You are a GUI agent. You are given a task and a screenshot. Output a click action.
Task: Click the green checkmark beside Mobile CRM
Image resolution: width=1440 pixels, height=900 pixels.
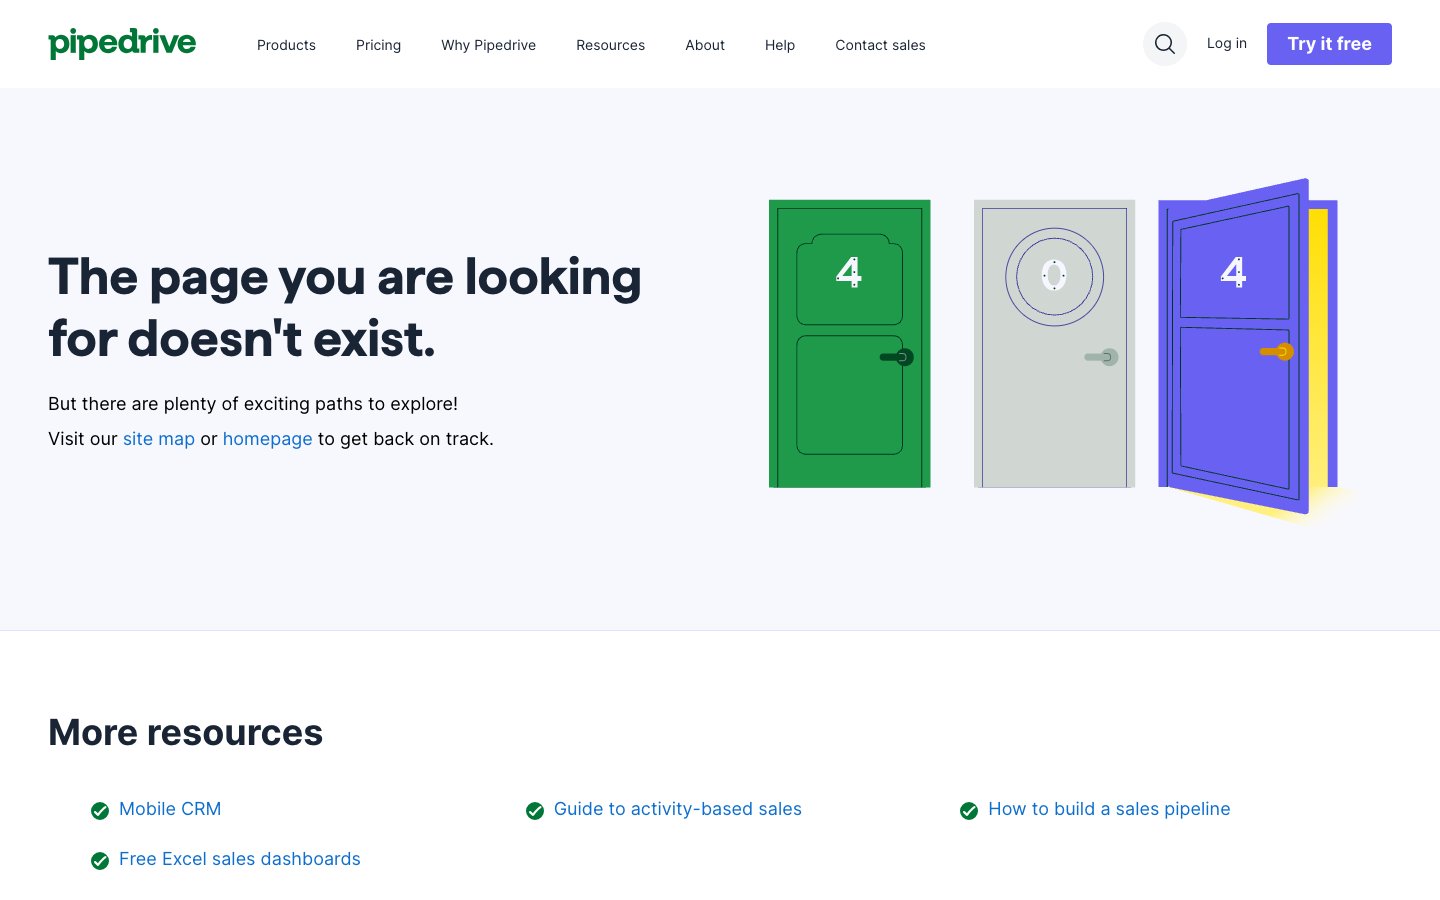pyautogui.click(x=100, y=810)
